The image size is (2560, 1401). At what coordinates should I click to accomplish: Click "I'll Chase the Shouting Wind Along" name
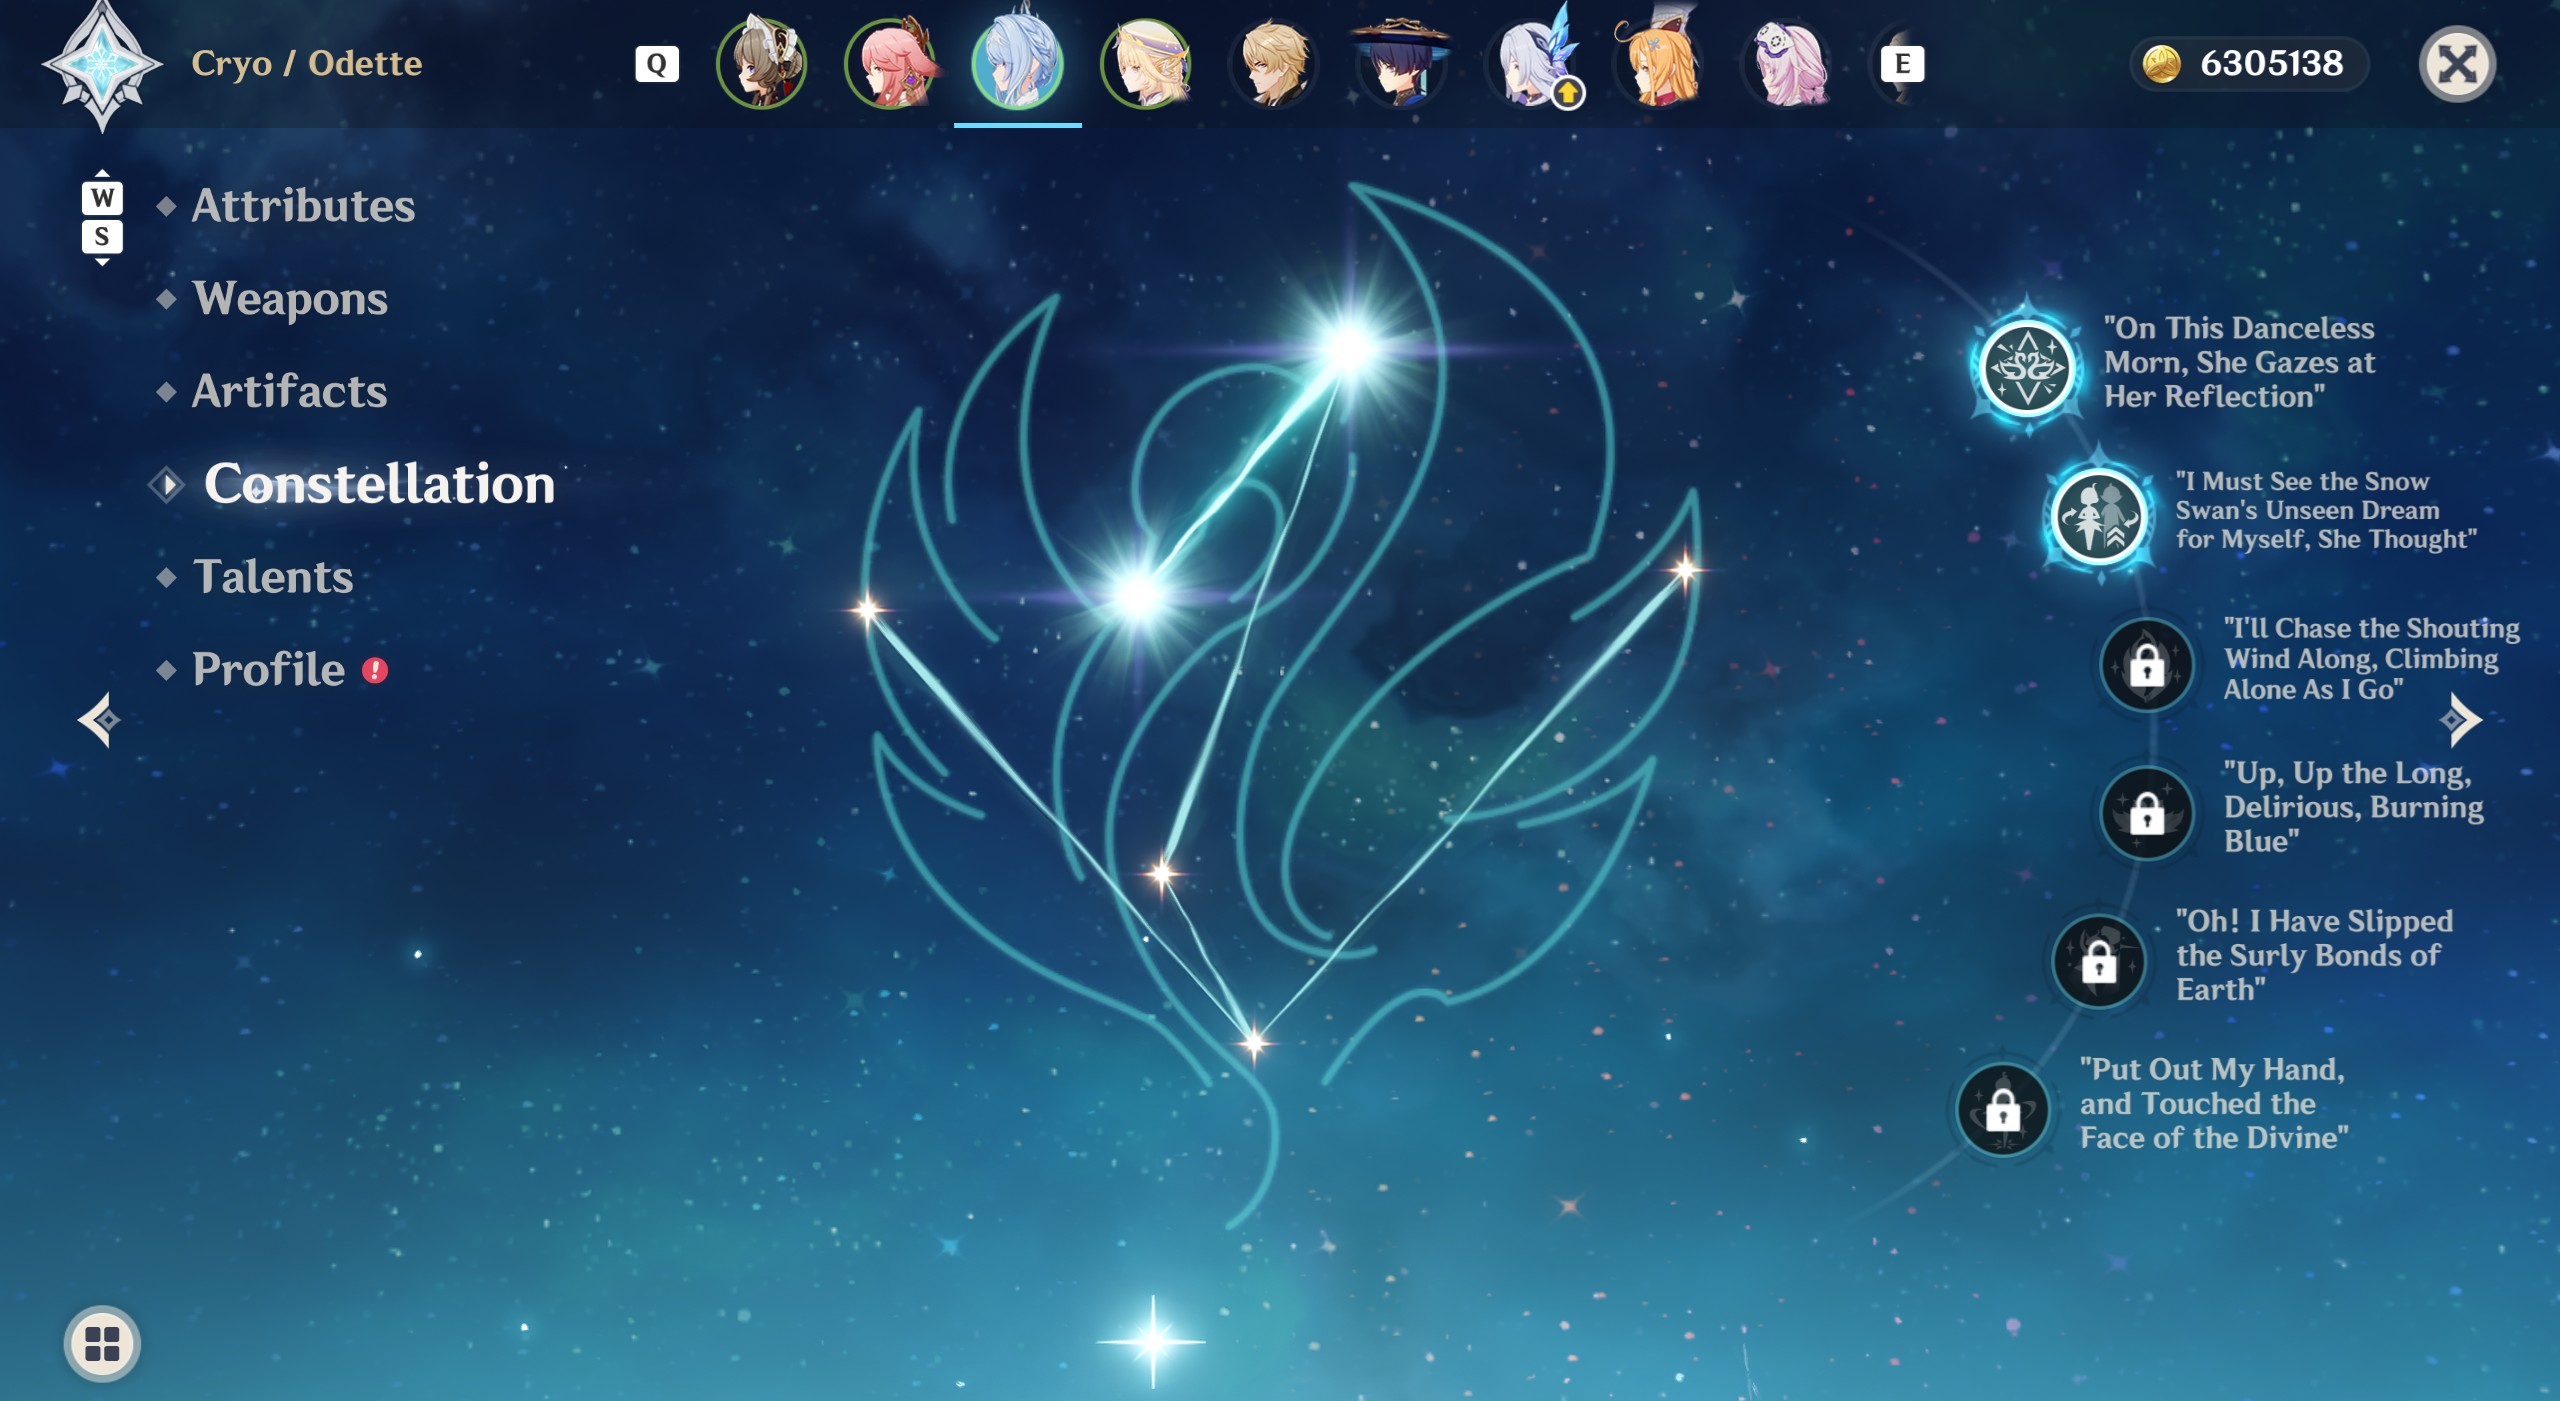tap(2371, 658)
